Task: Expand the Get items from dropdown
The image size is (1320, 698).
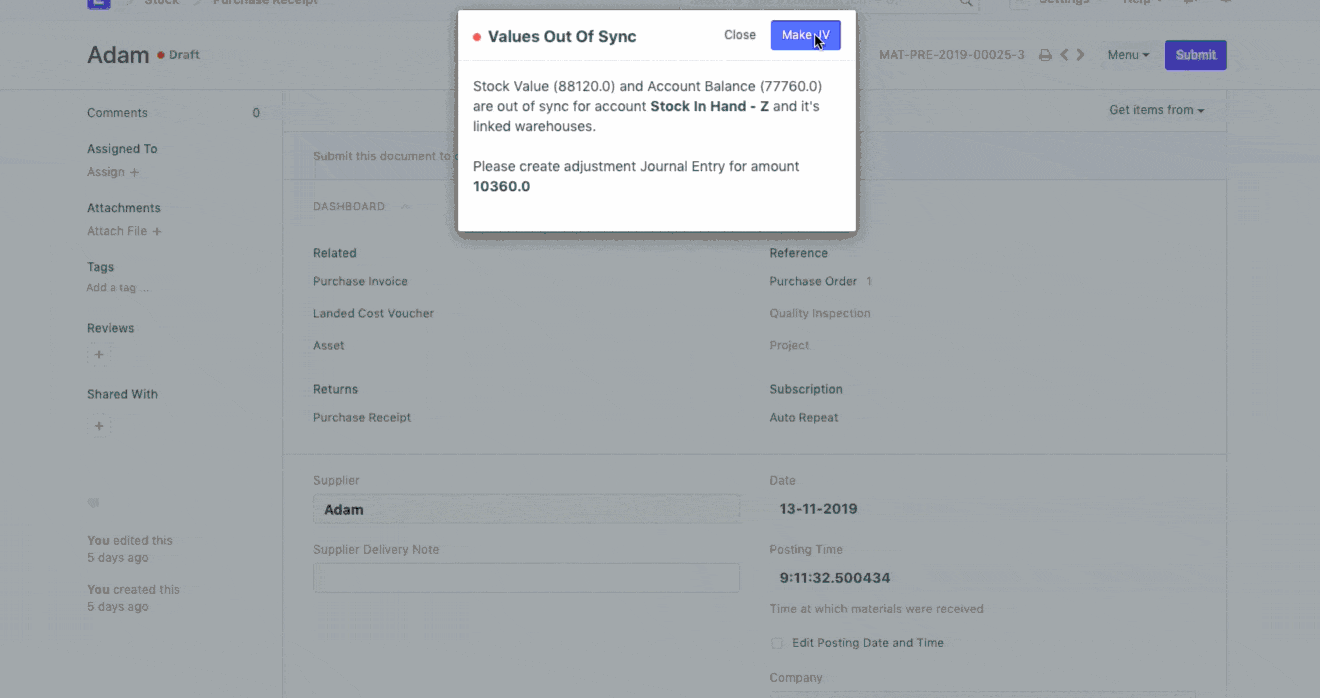Action: pos(1156,110)
